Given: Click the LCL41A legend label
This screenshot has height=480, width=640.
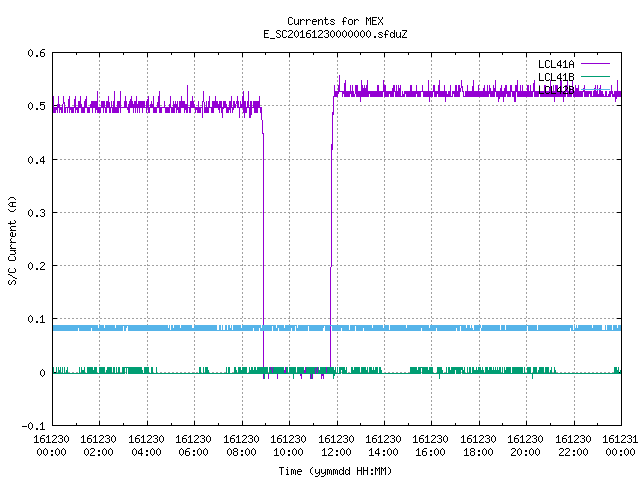Looking at the screenshot, I should tap(556, 64).
